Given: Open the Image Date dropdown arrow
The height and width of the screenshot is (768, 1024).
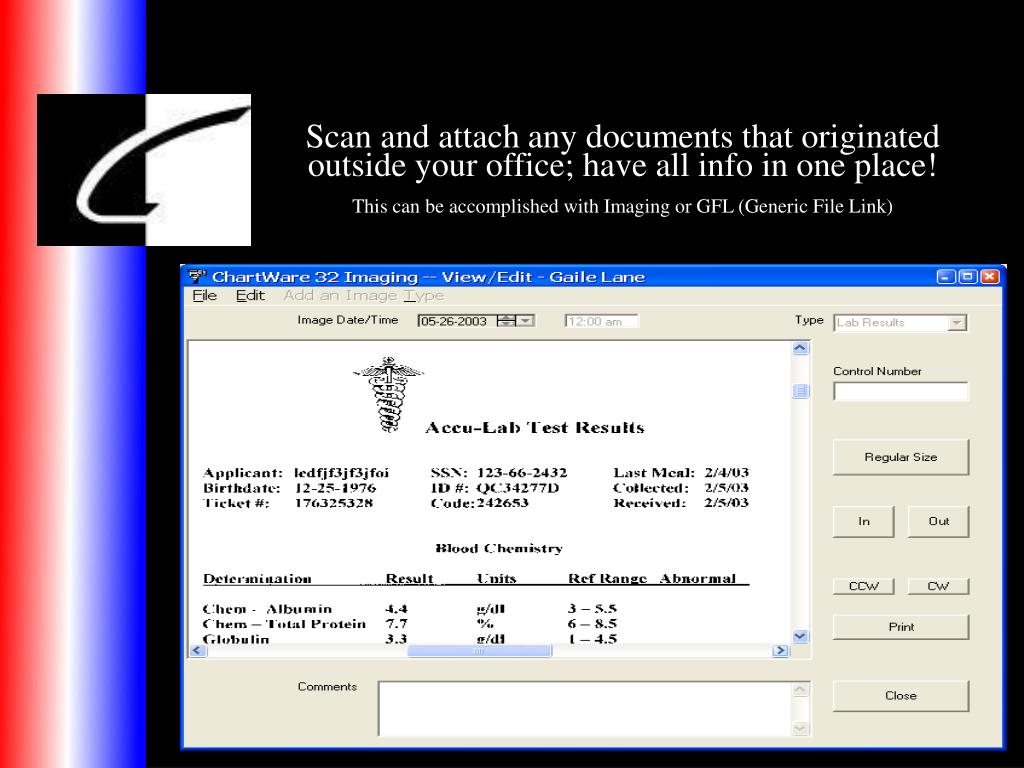Looking at the screenshot, I should 526,321.
